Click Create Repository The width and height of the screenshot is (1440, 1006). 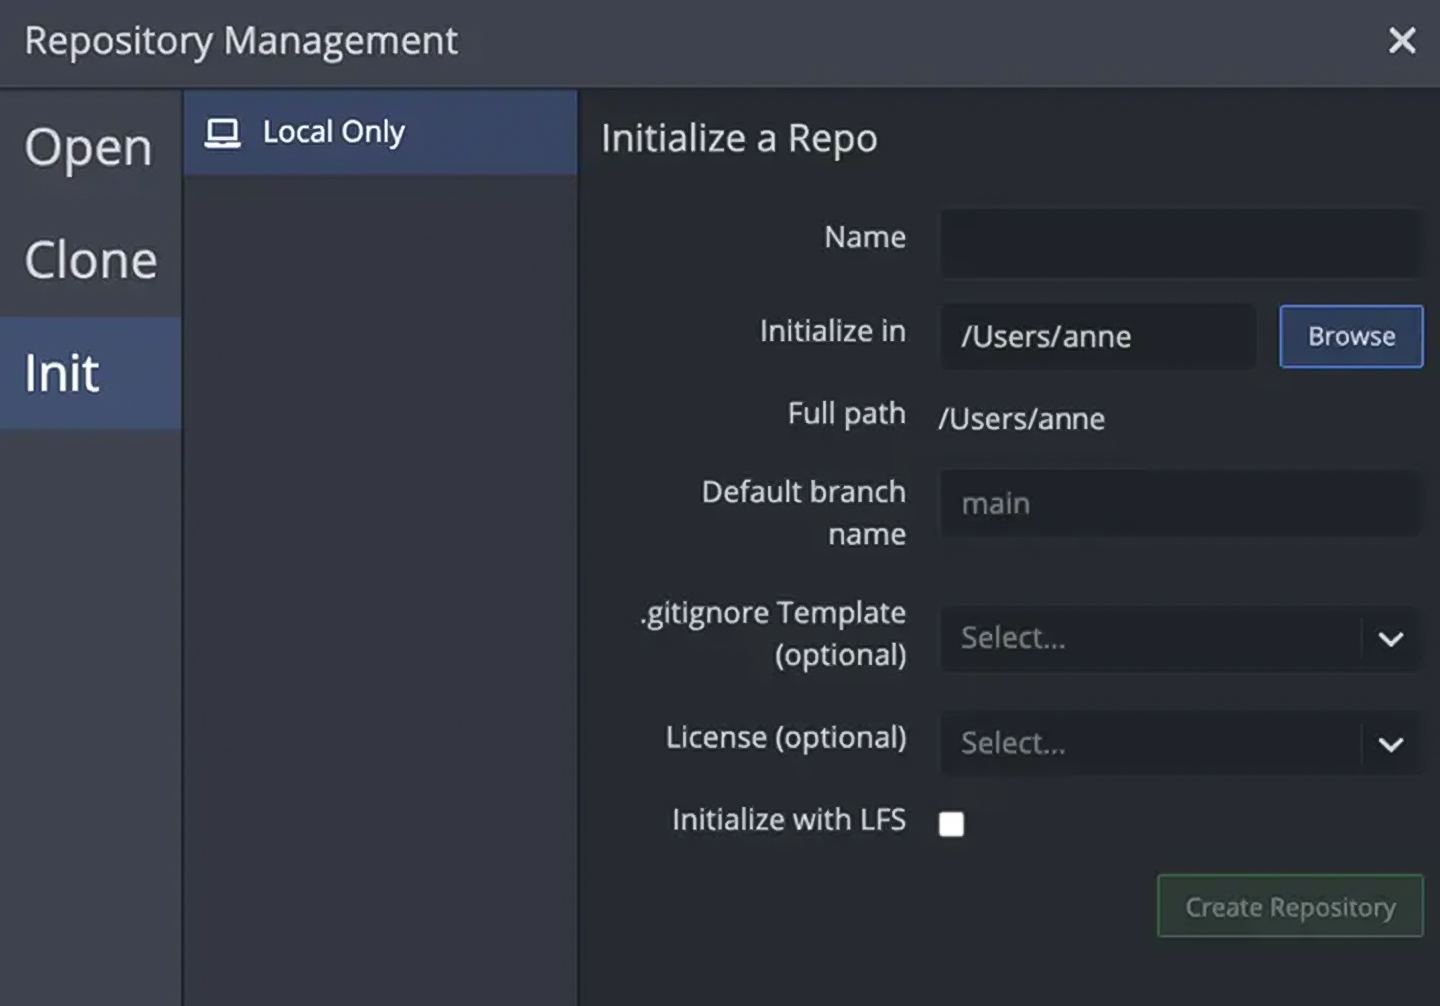coord(1289,906)
